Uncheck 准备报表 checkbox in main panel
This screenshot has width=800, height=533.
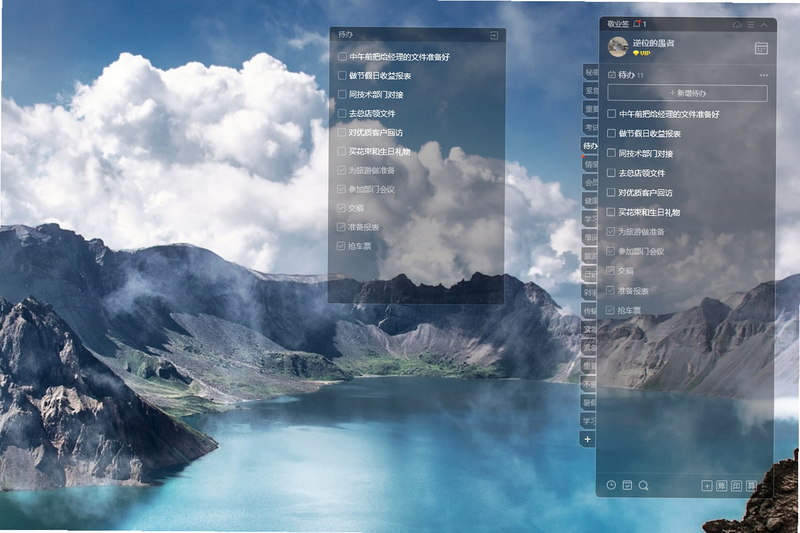610,290
